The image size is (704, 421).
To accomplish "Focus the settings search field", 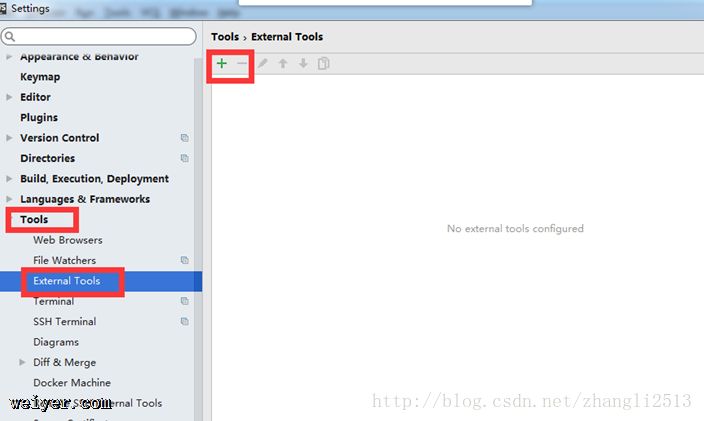I will tap(99, 36).
